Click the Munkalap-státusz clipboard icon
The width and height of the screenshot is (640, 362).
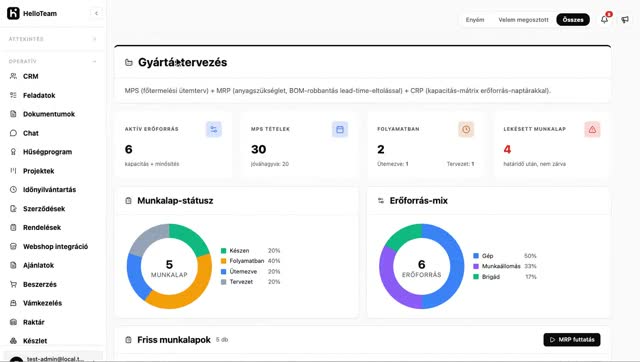pos(128,201)
